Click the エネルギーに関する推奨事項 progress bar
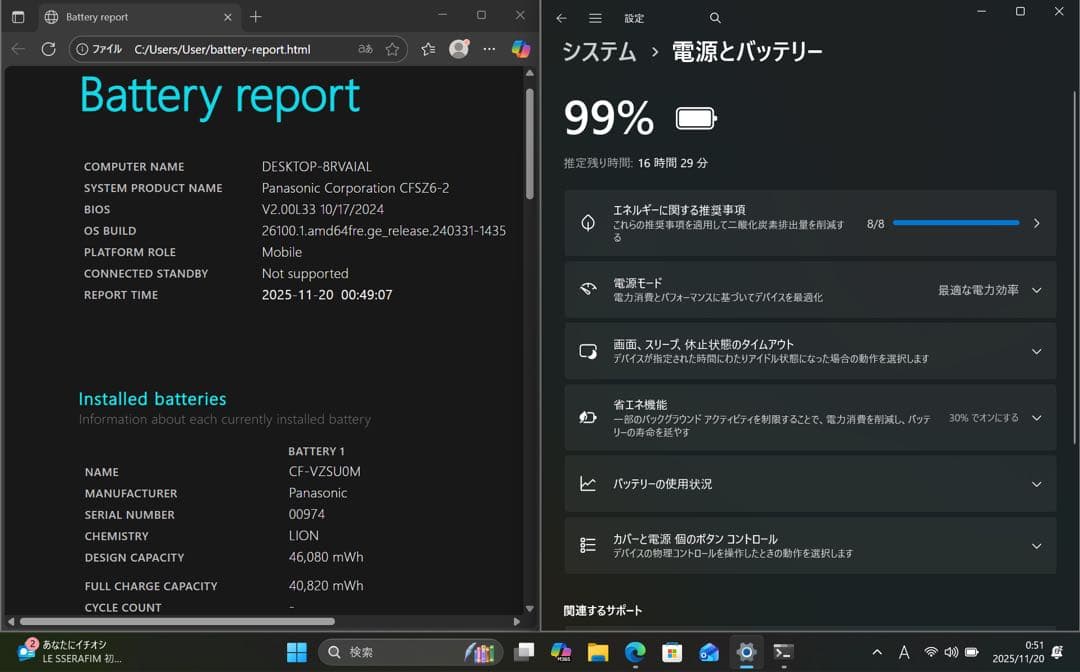This screenshot has height=672, width=1080. (x=955, y=222)
